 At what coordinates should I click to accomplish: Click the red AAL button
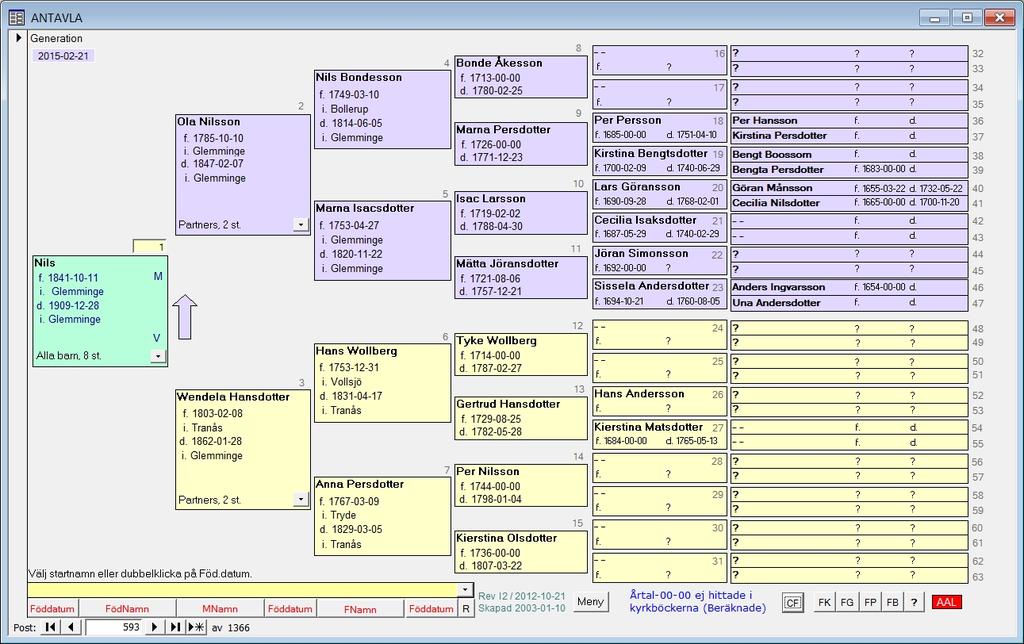[x=946, y=602]
